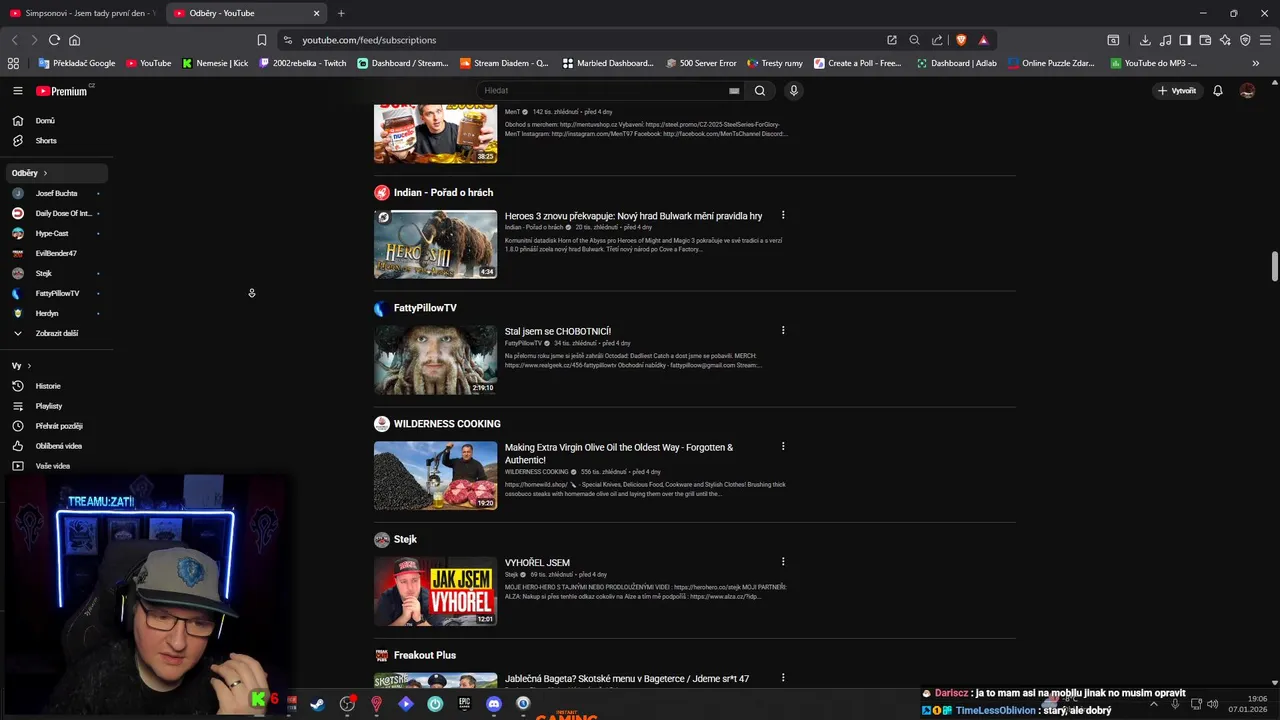Open the Hype-Cast subscription channel
Viewport: 1280px width, 720px height.
tap(56, 233)
